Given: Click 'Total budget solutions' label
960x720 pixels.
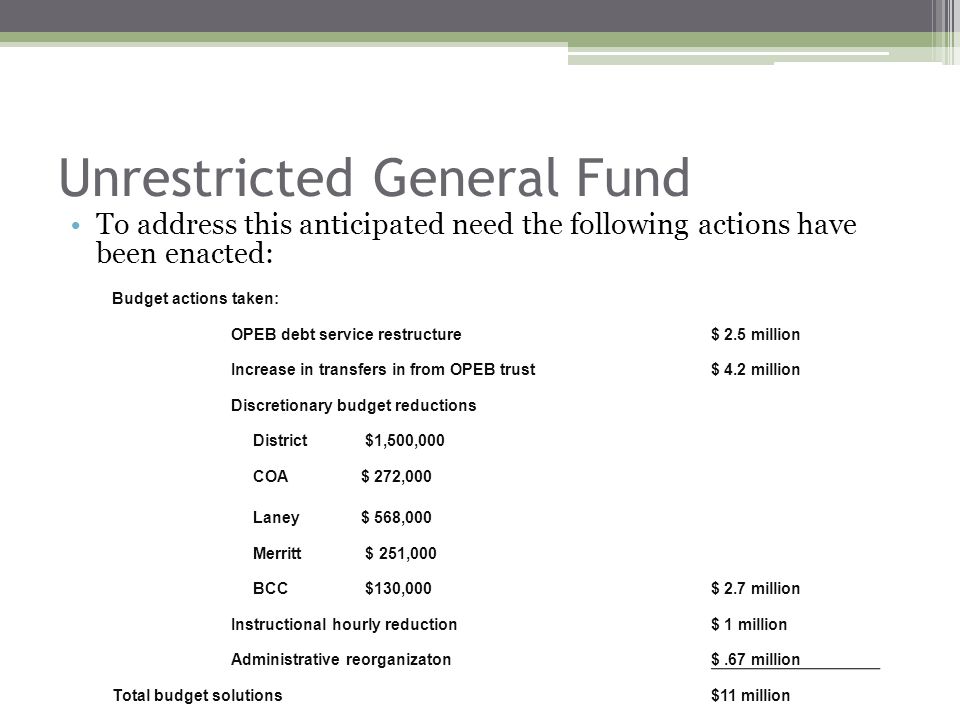Looking at the screenshot, I should pos(197,696).
